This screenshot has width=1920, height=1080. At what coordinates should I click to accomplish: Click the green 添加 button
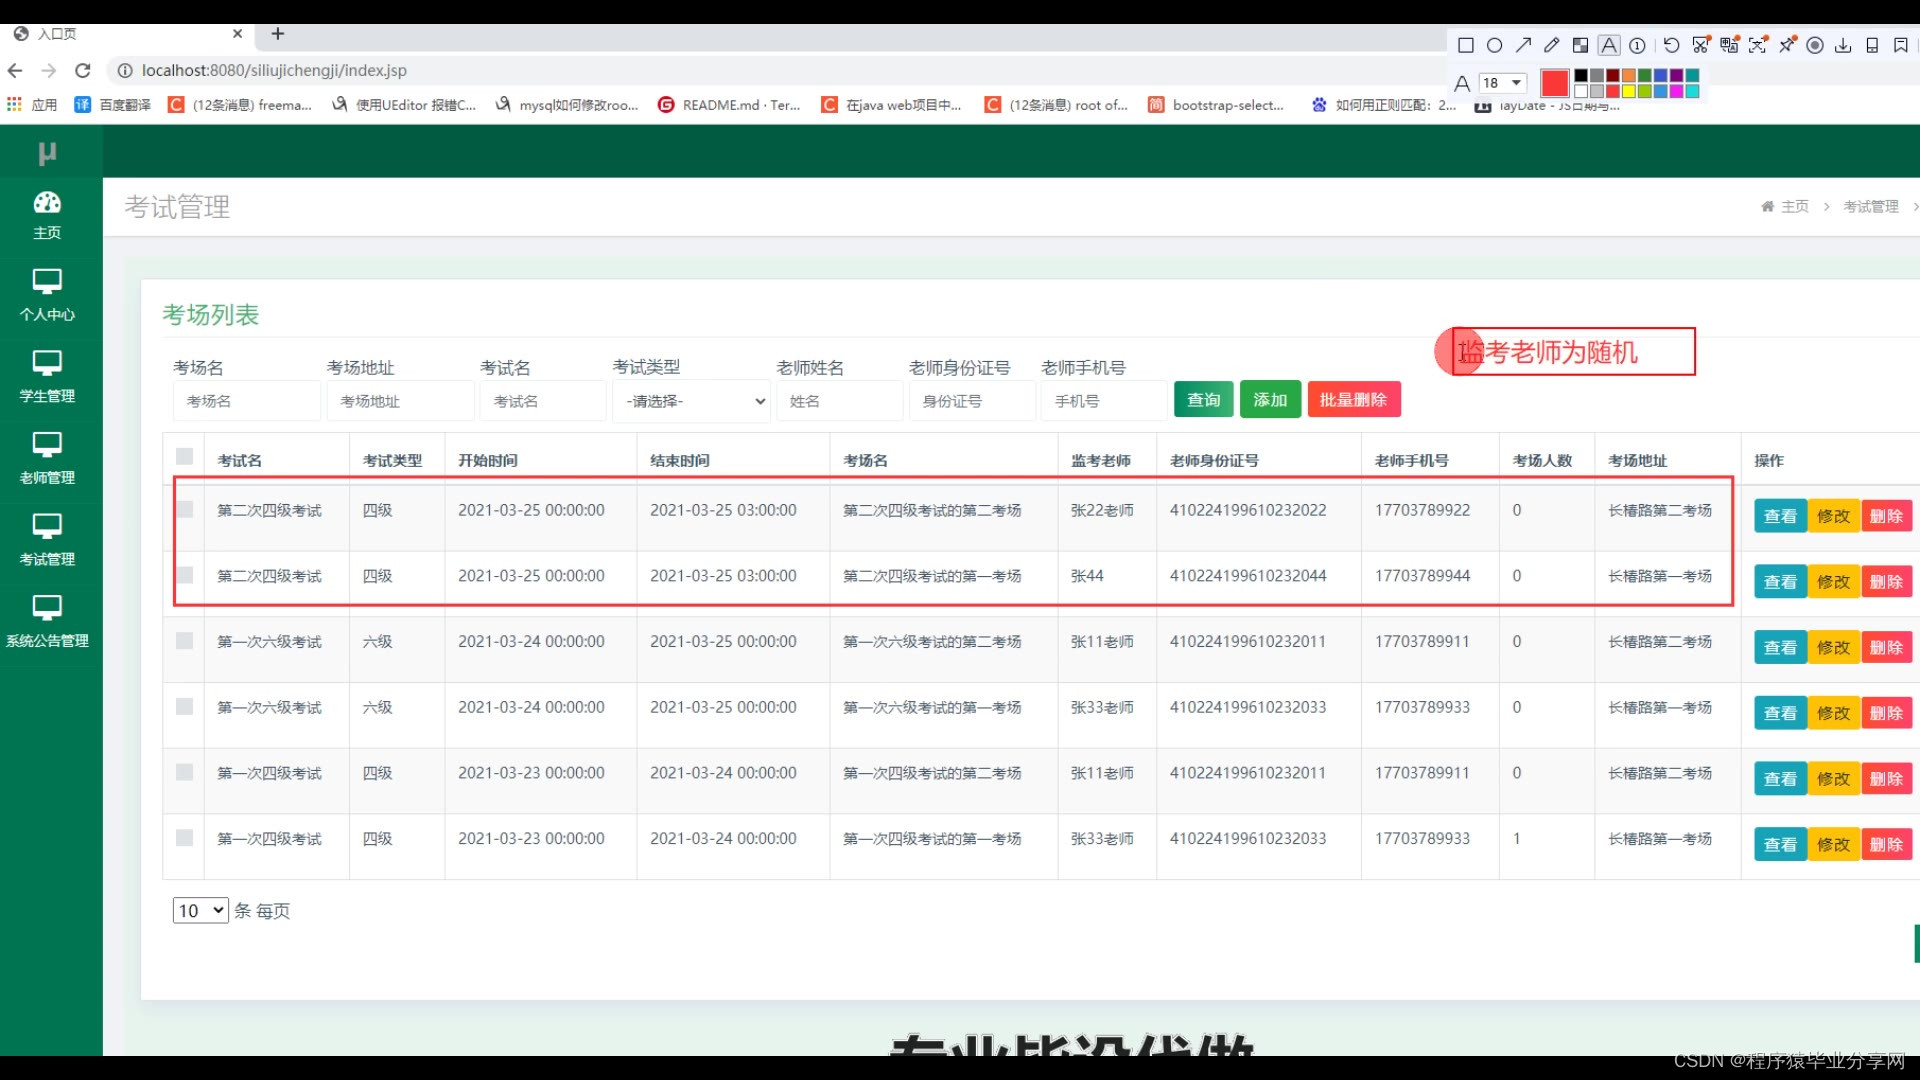[x=1270, y=400]
